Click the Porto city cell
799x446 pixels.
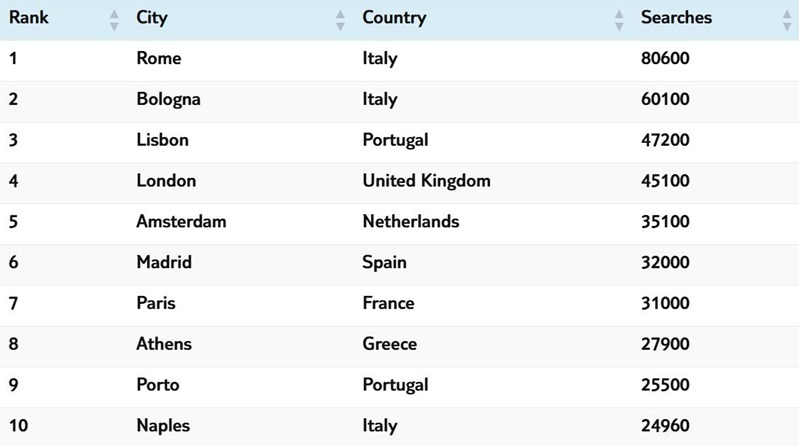tap(158, 385)
